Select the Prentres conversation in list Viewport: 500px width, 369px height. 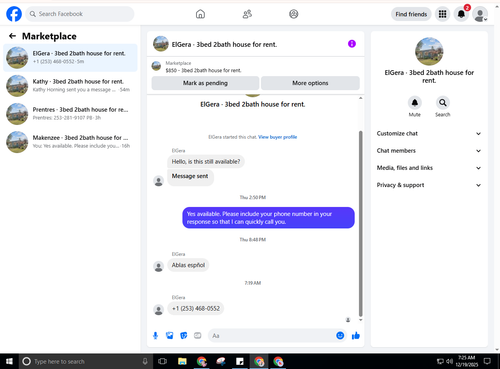[x=70, y=114]
